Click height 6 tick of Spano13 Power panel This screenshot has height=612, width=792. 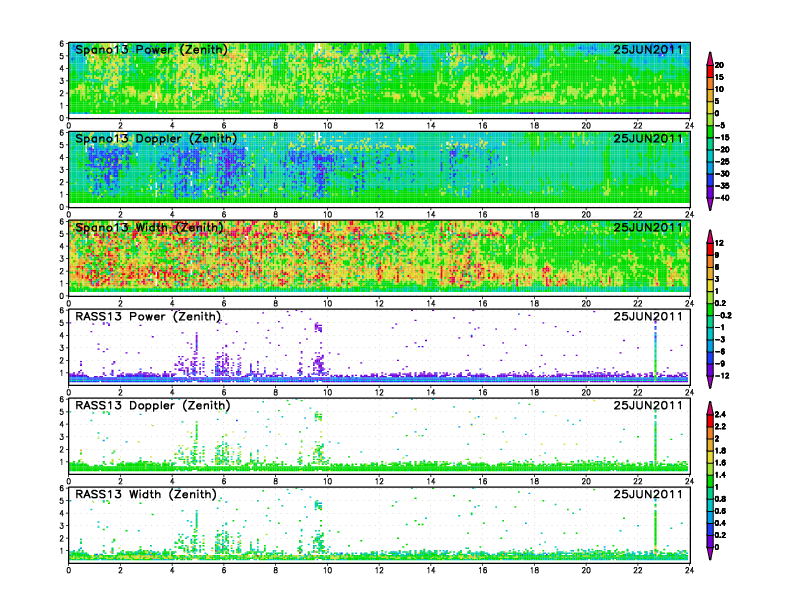(x=62, y=43)
